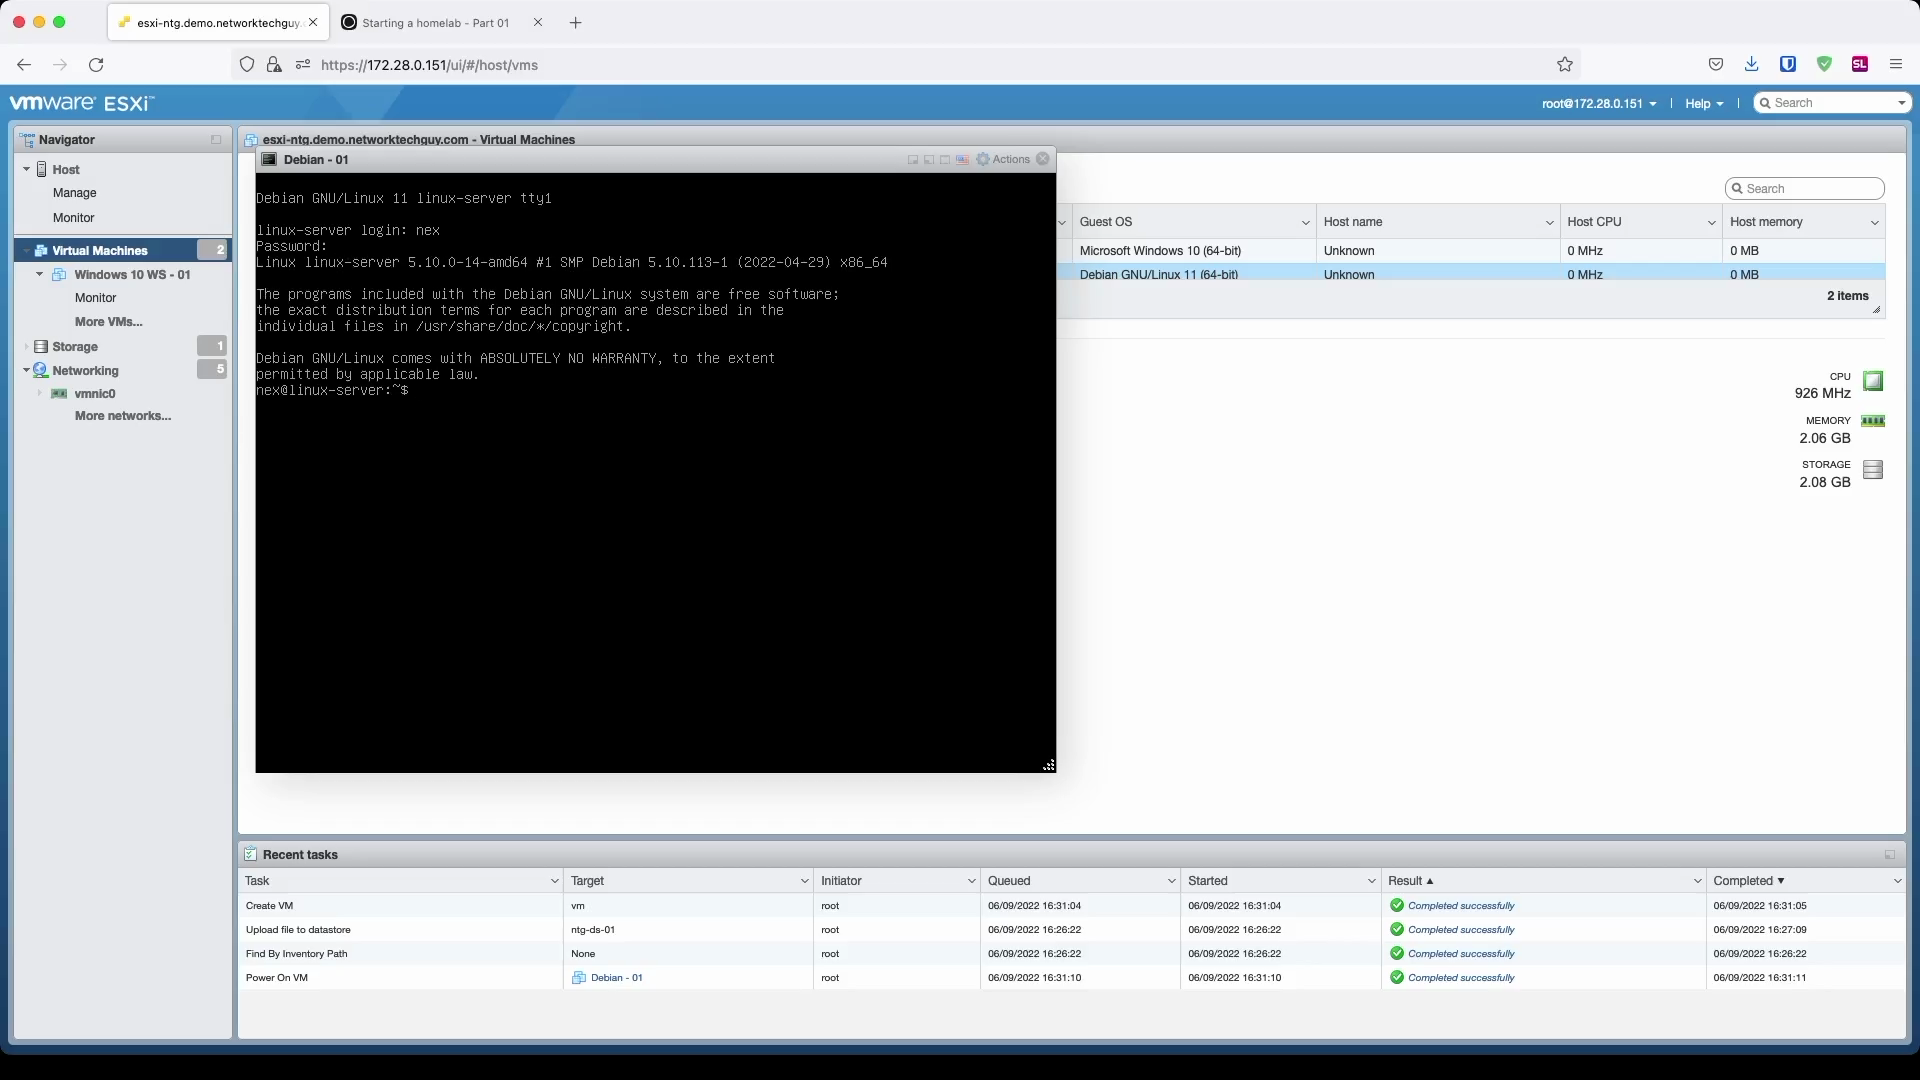This screenshot has width=1920, height=1080.
Task: Open the Guest OS column dropdown
Action: [x=1305, y=222]
